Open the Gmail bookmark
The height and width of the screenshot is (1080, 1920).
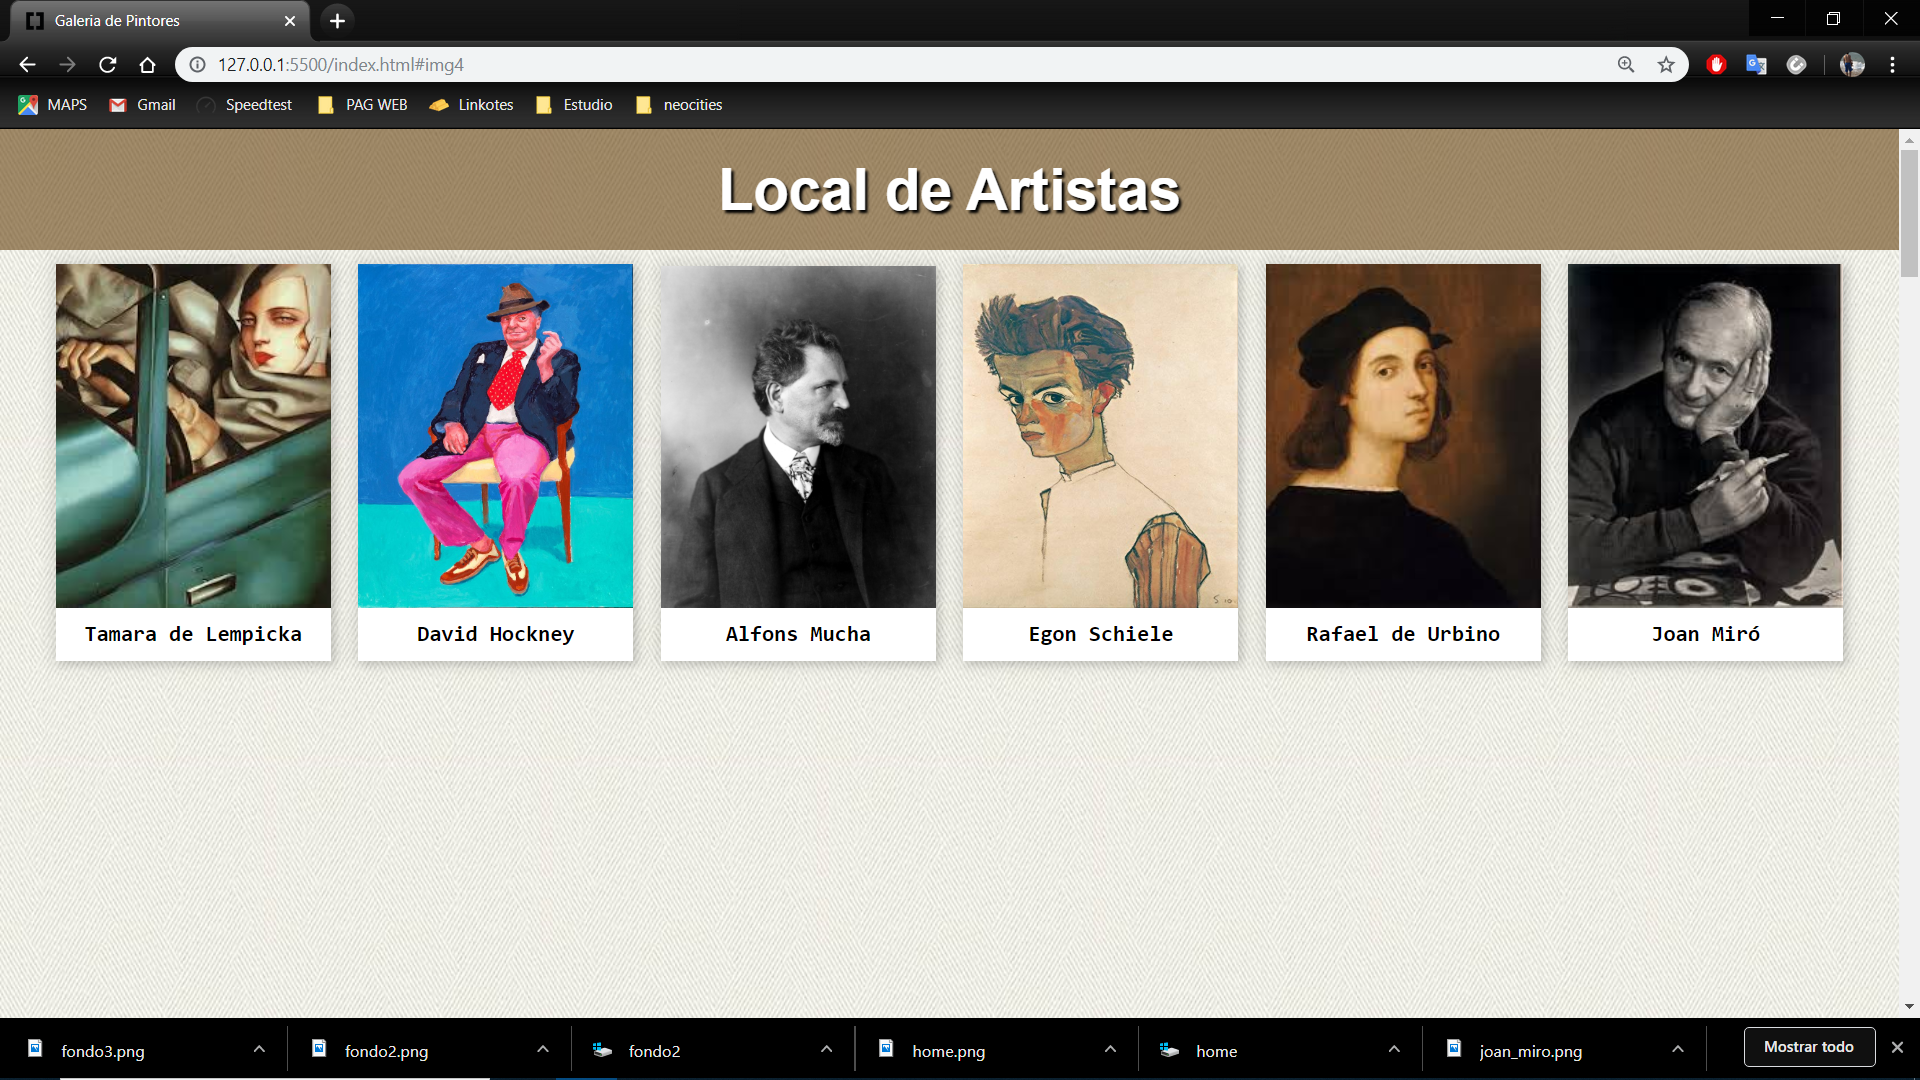tap(143, 105)
